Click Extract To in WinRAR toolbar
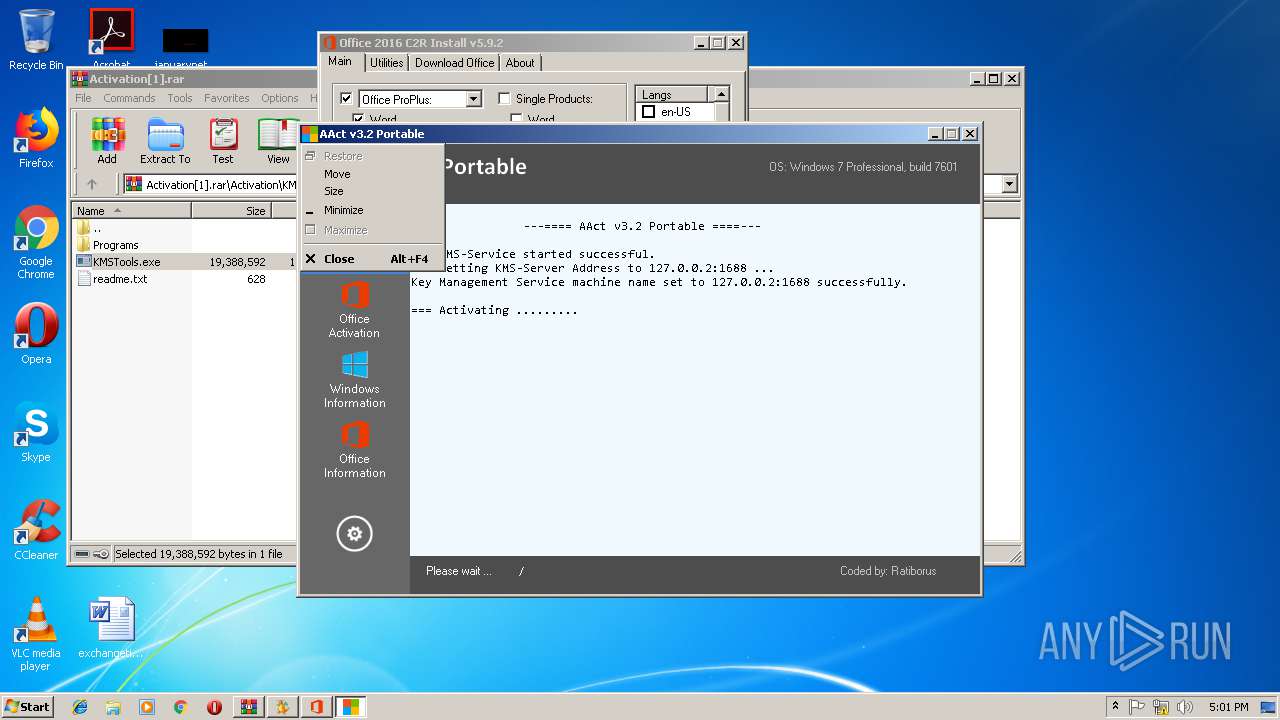Image resolution: width=1280 pixels, height=720 pixels. tap(165, 141)
